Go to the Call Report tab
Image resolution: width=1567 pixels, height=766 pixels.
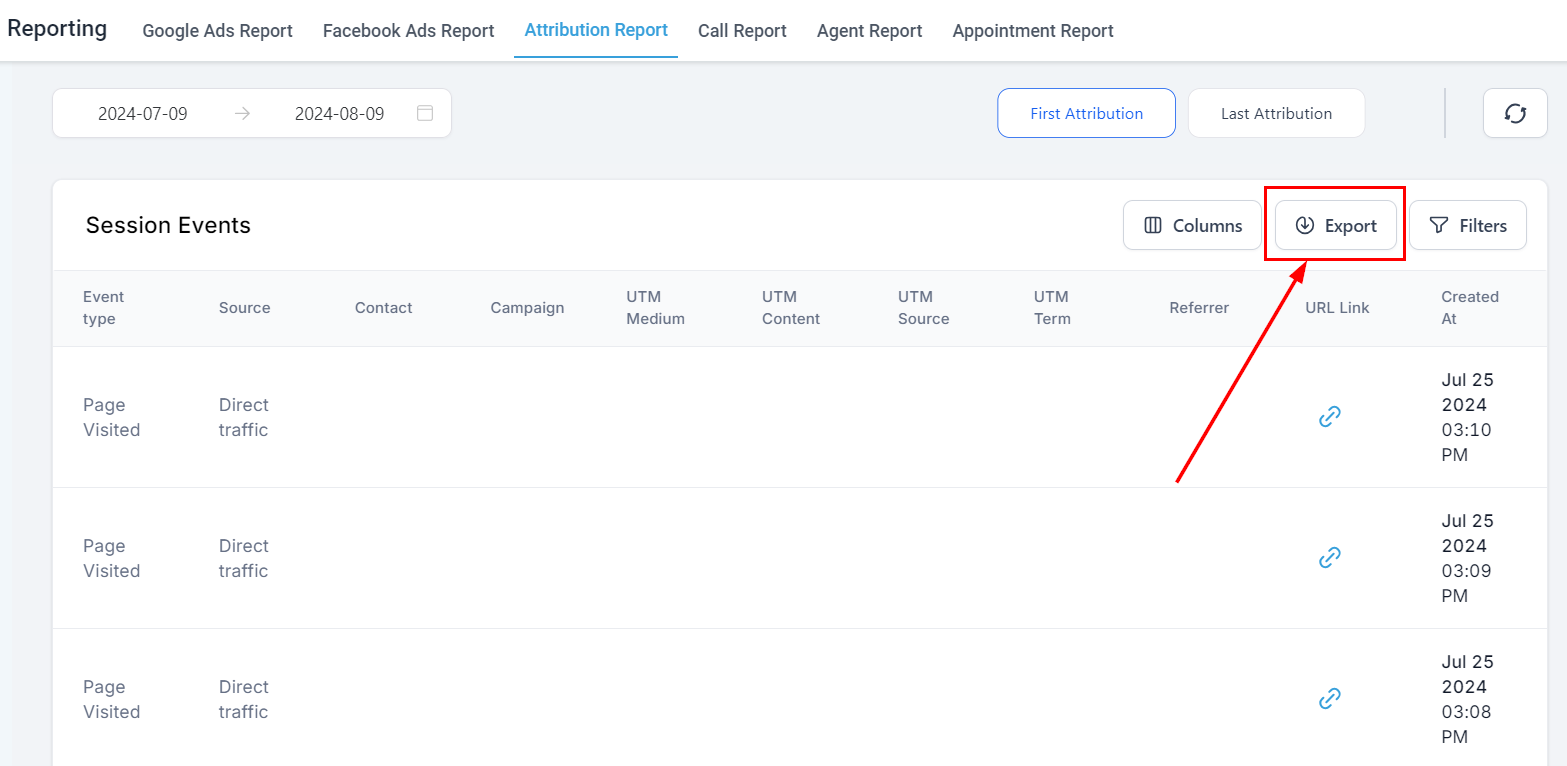click(x=742, y=31)
